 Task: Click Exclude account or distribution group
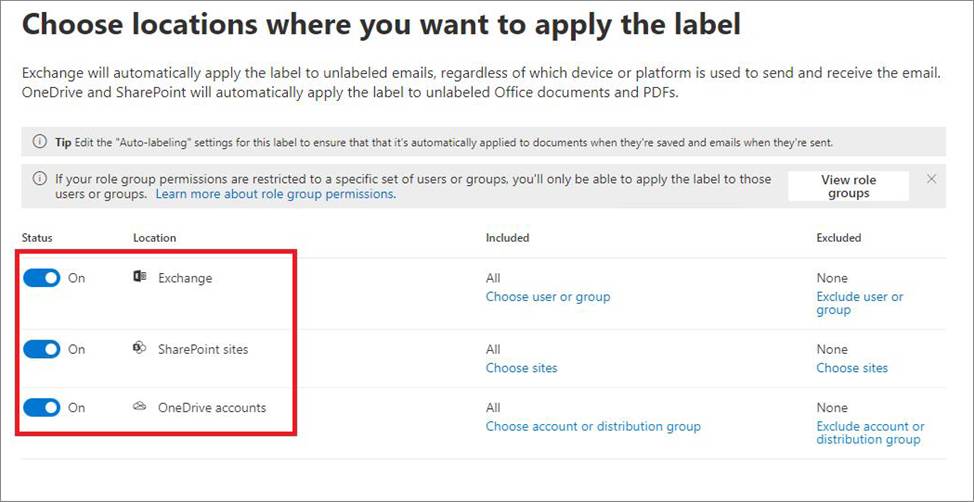869,433
